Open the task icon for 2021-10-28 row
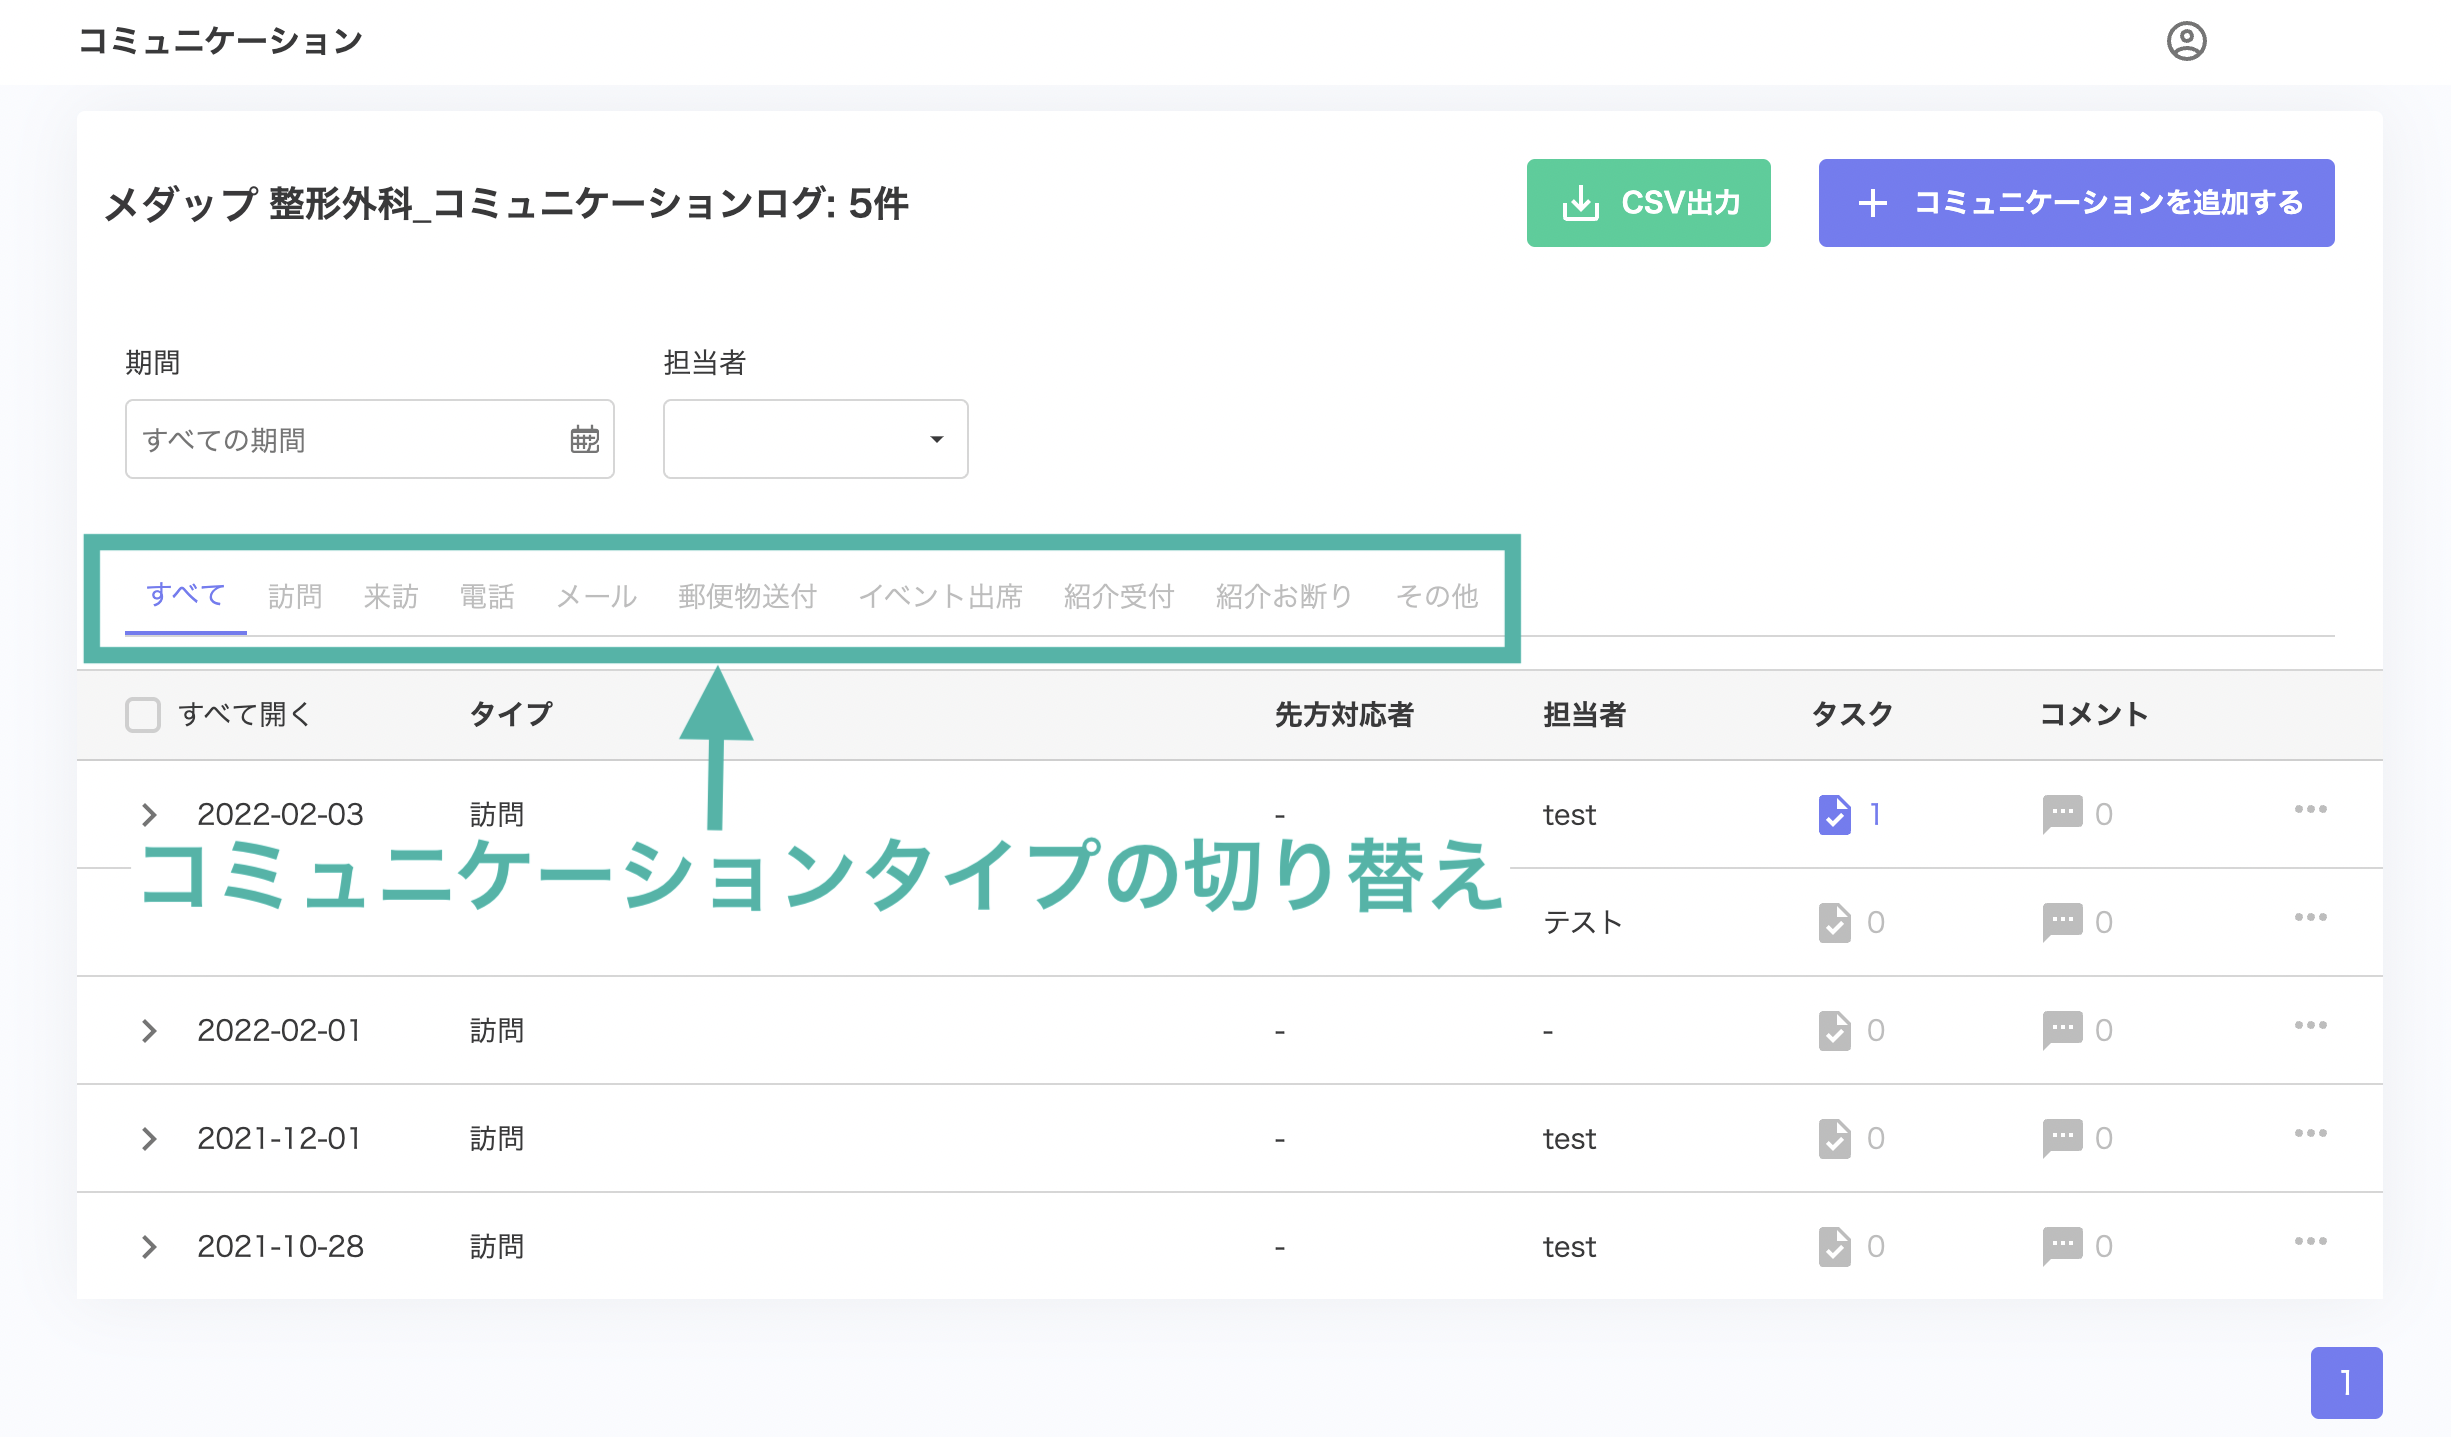The image size is (2451, 1437). click(x=1834, y=1246)
